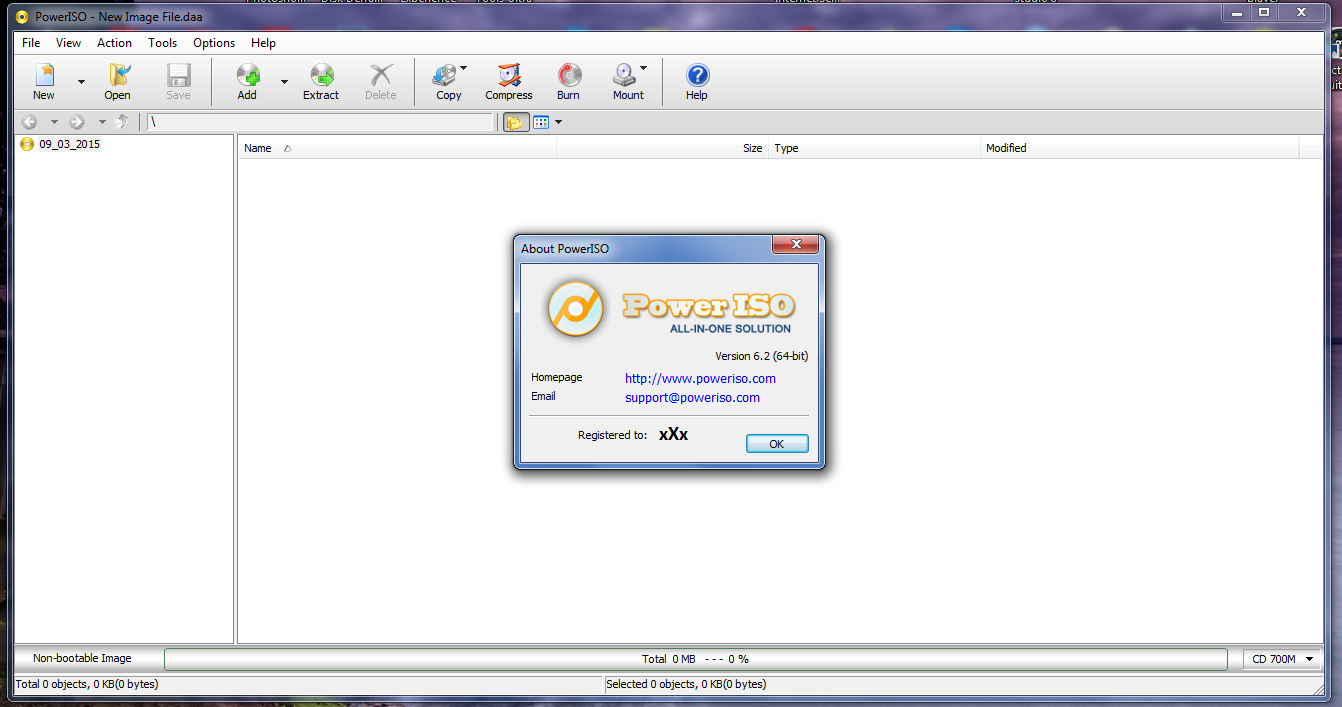Click the Help toolbar icon
Image resolution: width=1342 pixels, height=707 pixels.
[x=697, y=81]
